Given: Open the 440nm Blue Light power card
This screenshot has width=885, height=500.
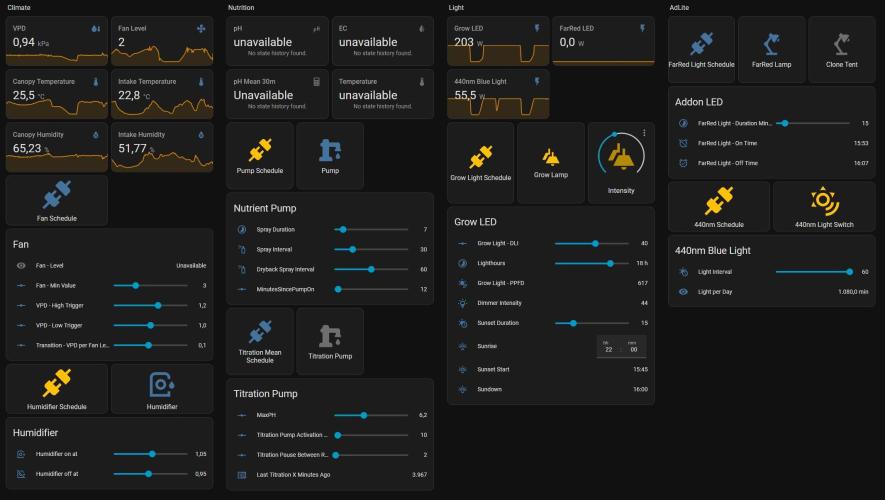Looking at the screenshot, I should point(498,94).
